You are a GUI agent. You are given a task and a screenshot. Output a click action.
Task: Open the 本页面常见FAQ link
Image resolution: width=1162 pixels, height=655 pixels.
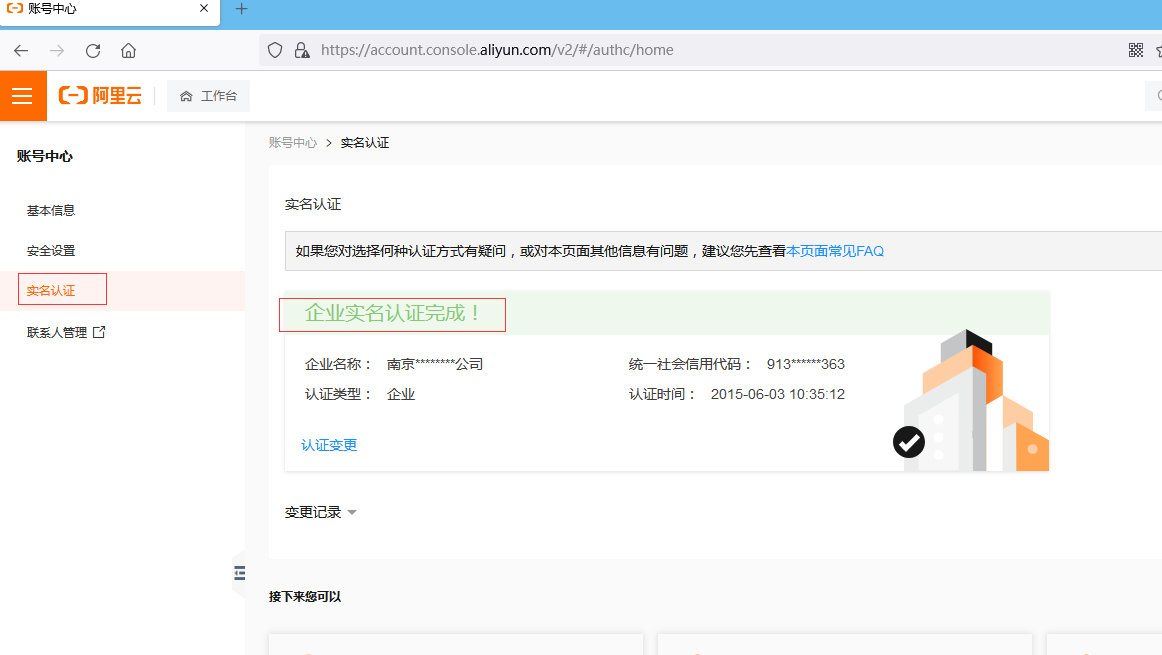tap(835, 251)
